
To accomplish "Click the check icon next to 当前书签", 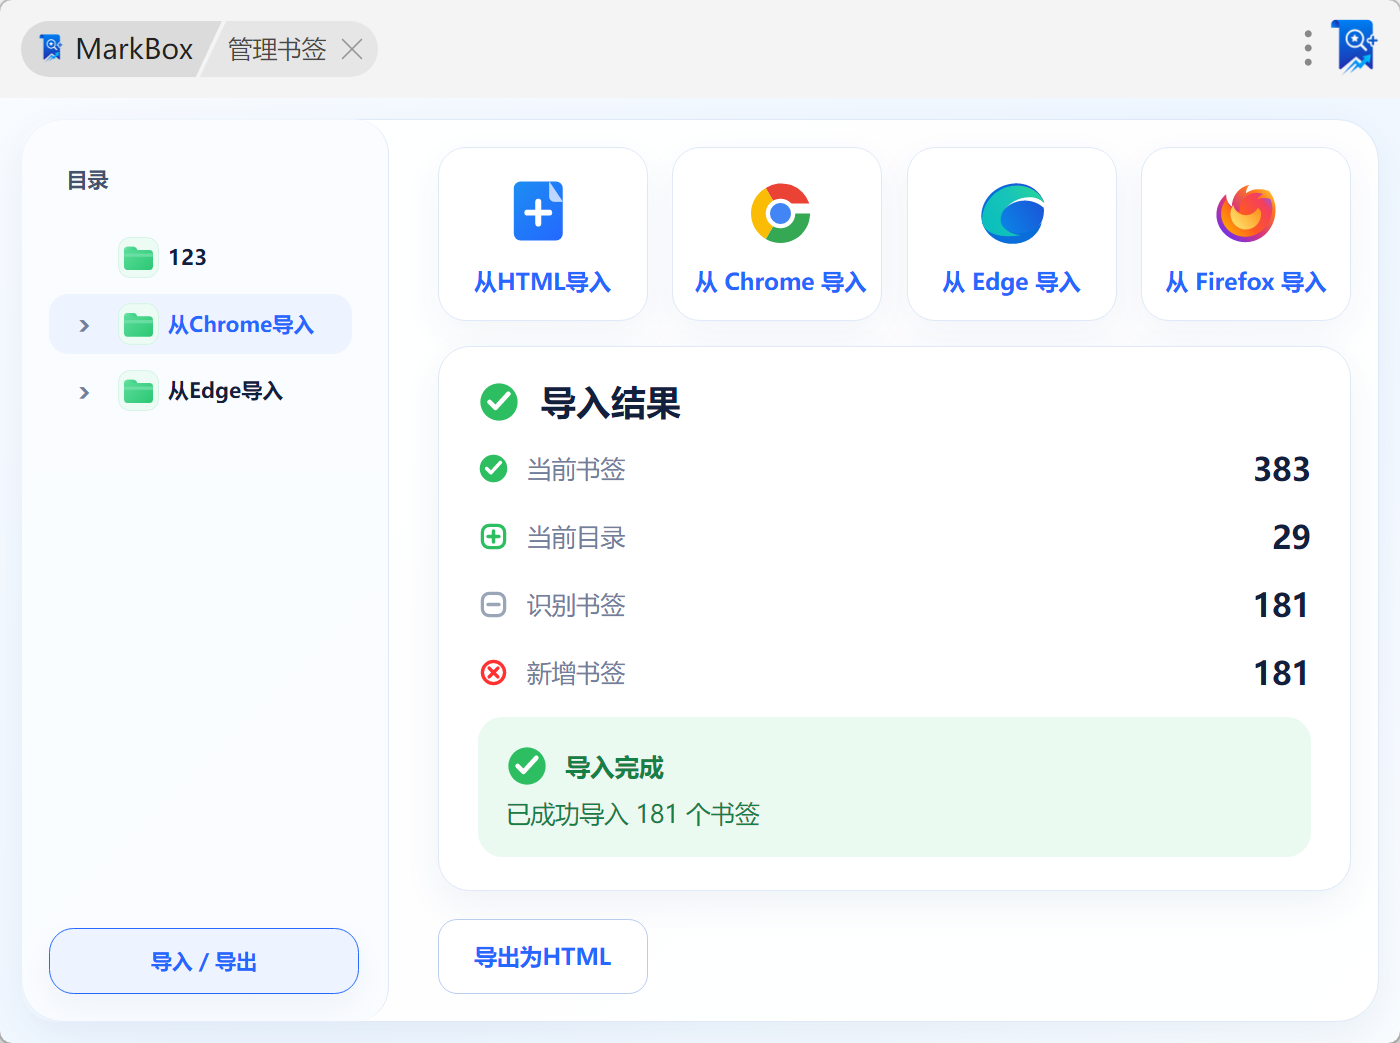I will coord(494,468).
